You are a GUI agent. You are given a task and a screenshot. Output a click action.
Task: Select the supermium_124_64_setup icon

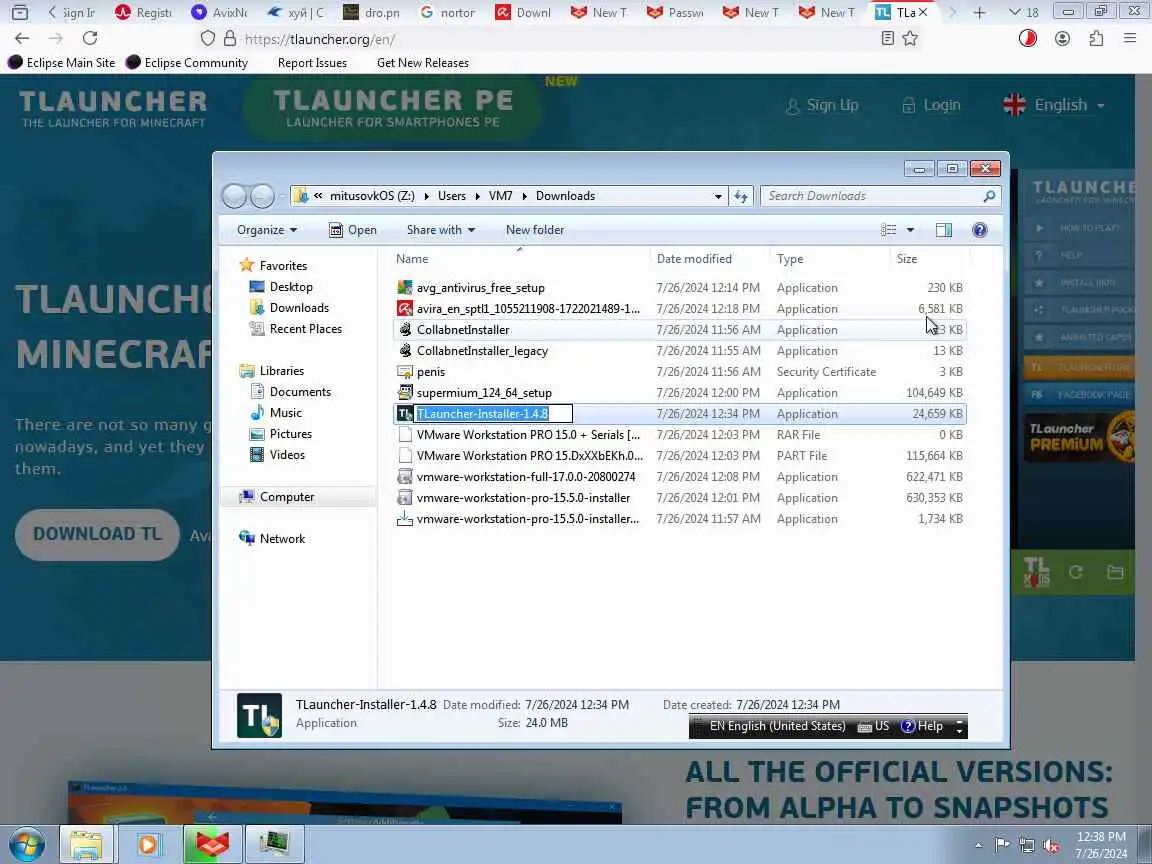405,392
